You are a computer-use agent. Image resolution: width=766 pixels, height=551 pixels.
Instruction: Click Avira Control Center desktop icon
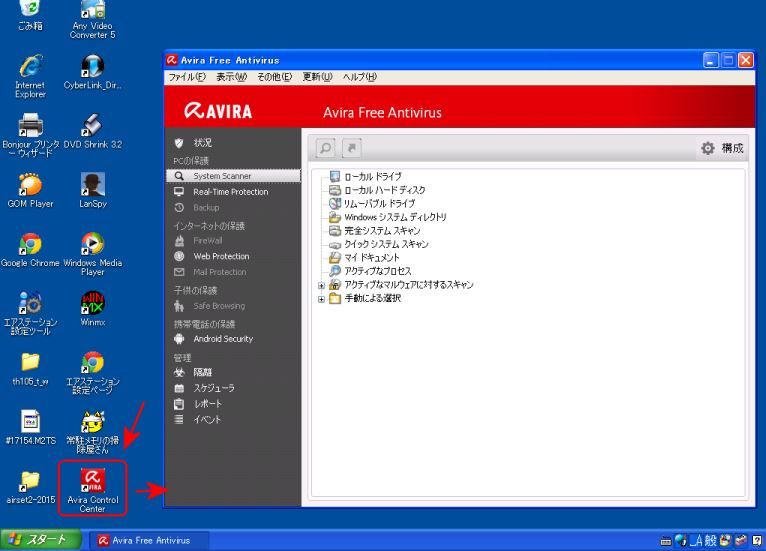(92, 488)
